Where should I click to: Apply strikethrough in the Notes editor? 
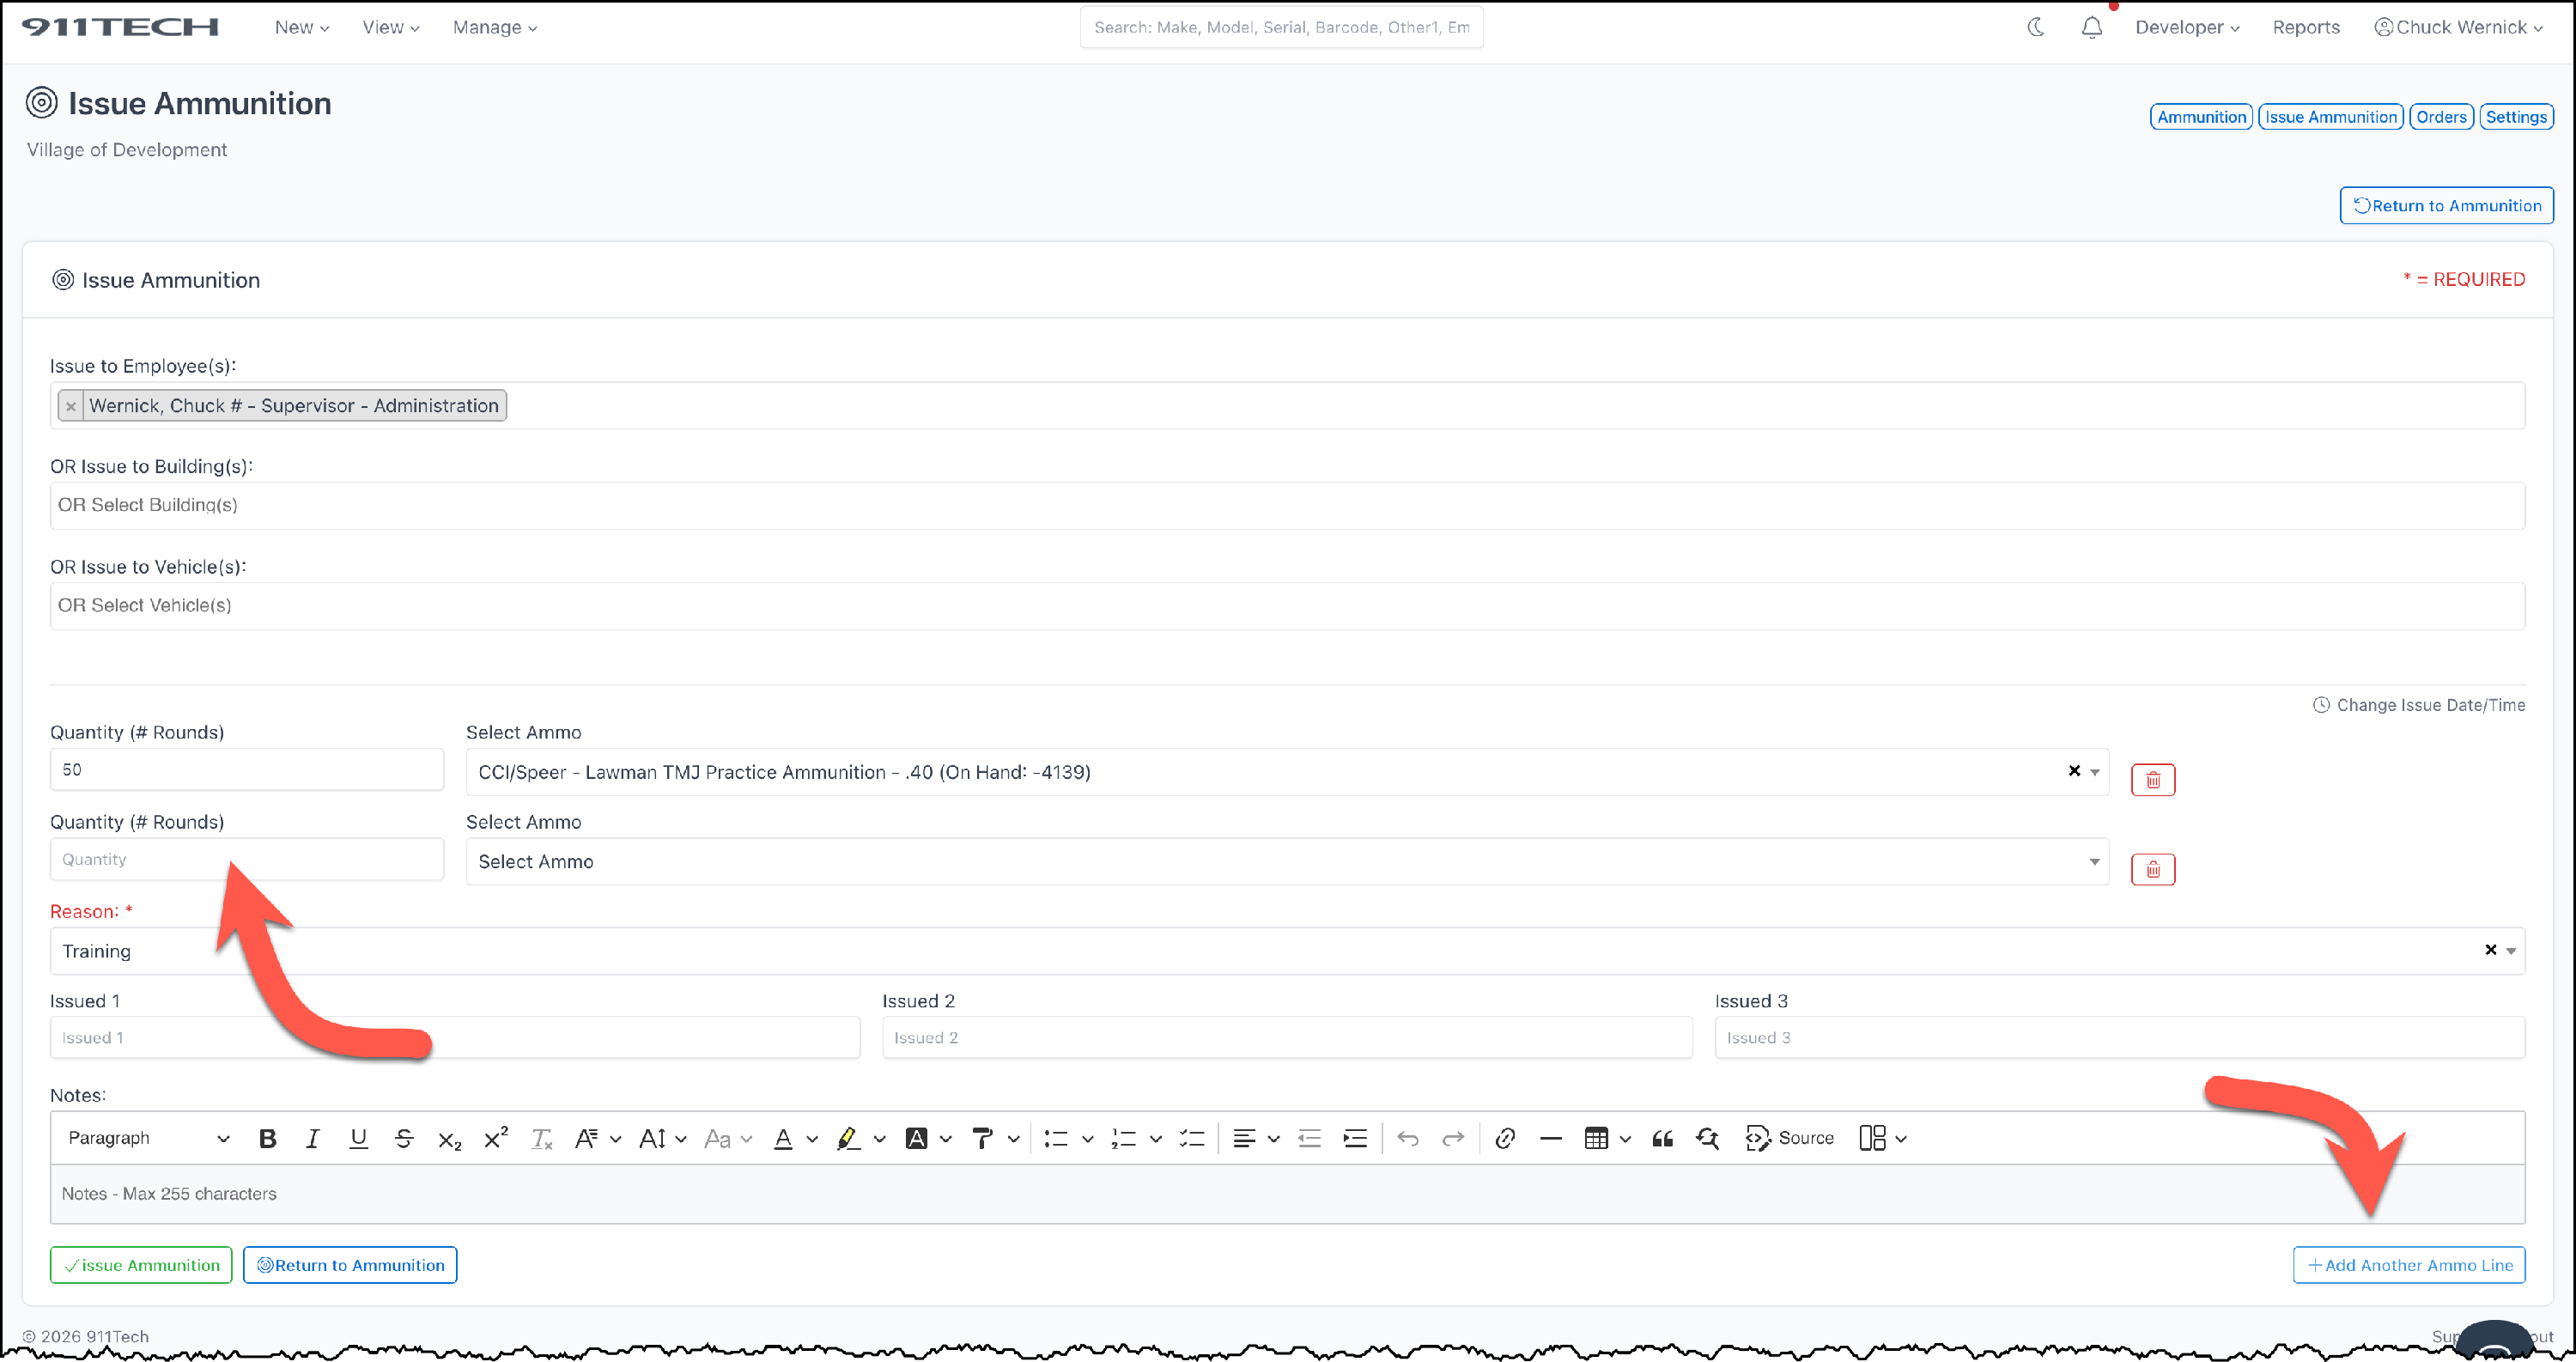click(404, 1138)
